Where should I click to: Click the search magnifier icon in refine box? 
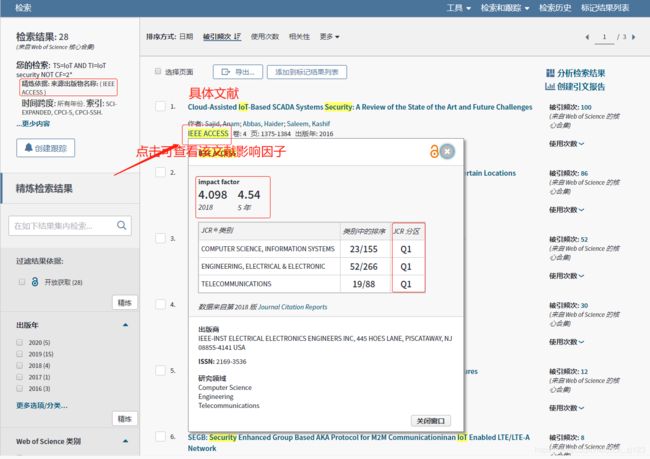pos(121,225)
